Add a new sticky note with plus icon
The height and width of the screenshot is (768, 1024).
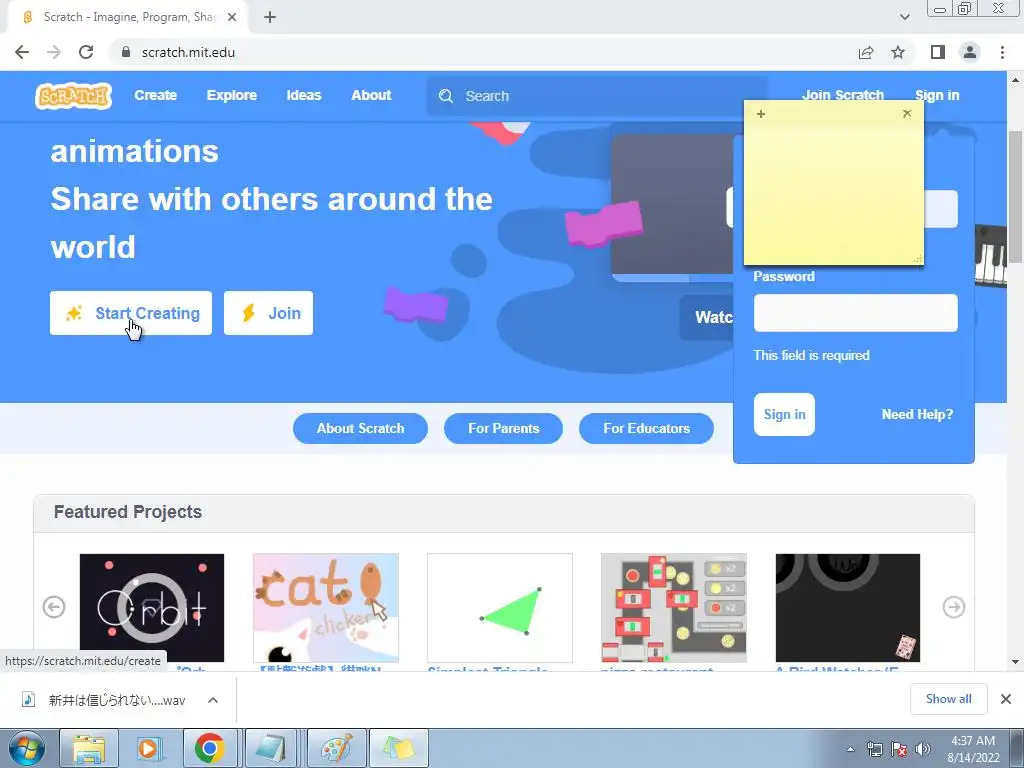761,114
